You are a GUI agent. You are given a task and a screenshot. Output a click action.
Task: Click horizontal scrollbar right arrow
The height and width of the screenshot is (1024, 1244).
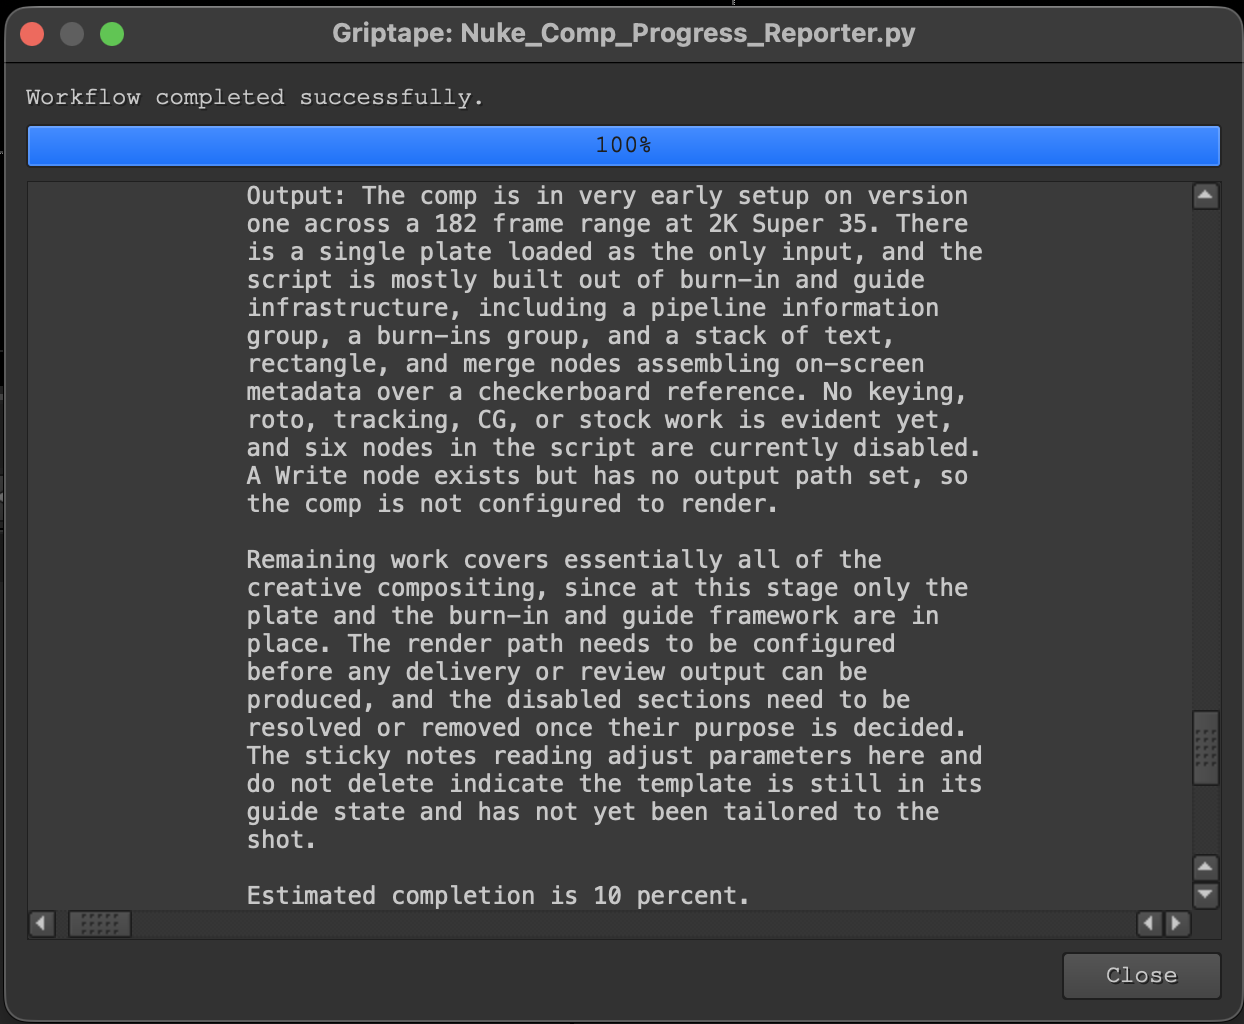click(1178, 923)
